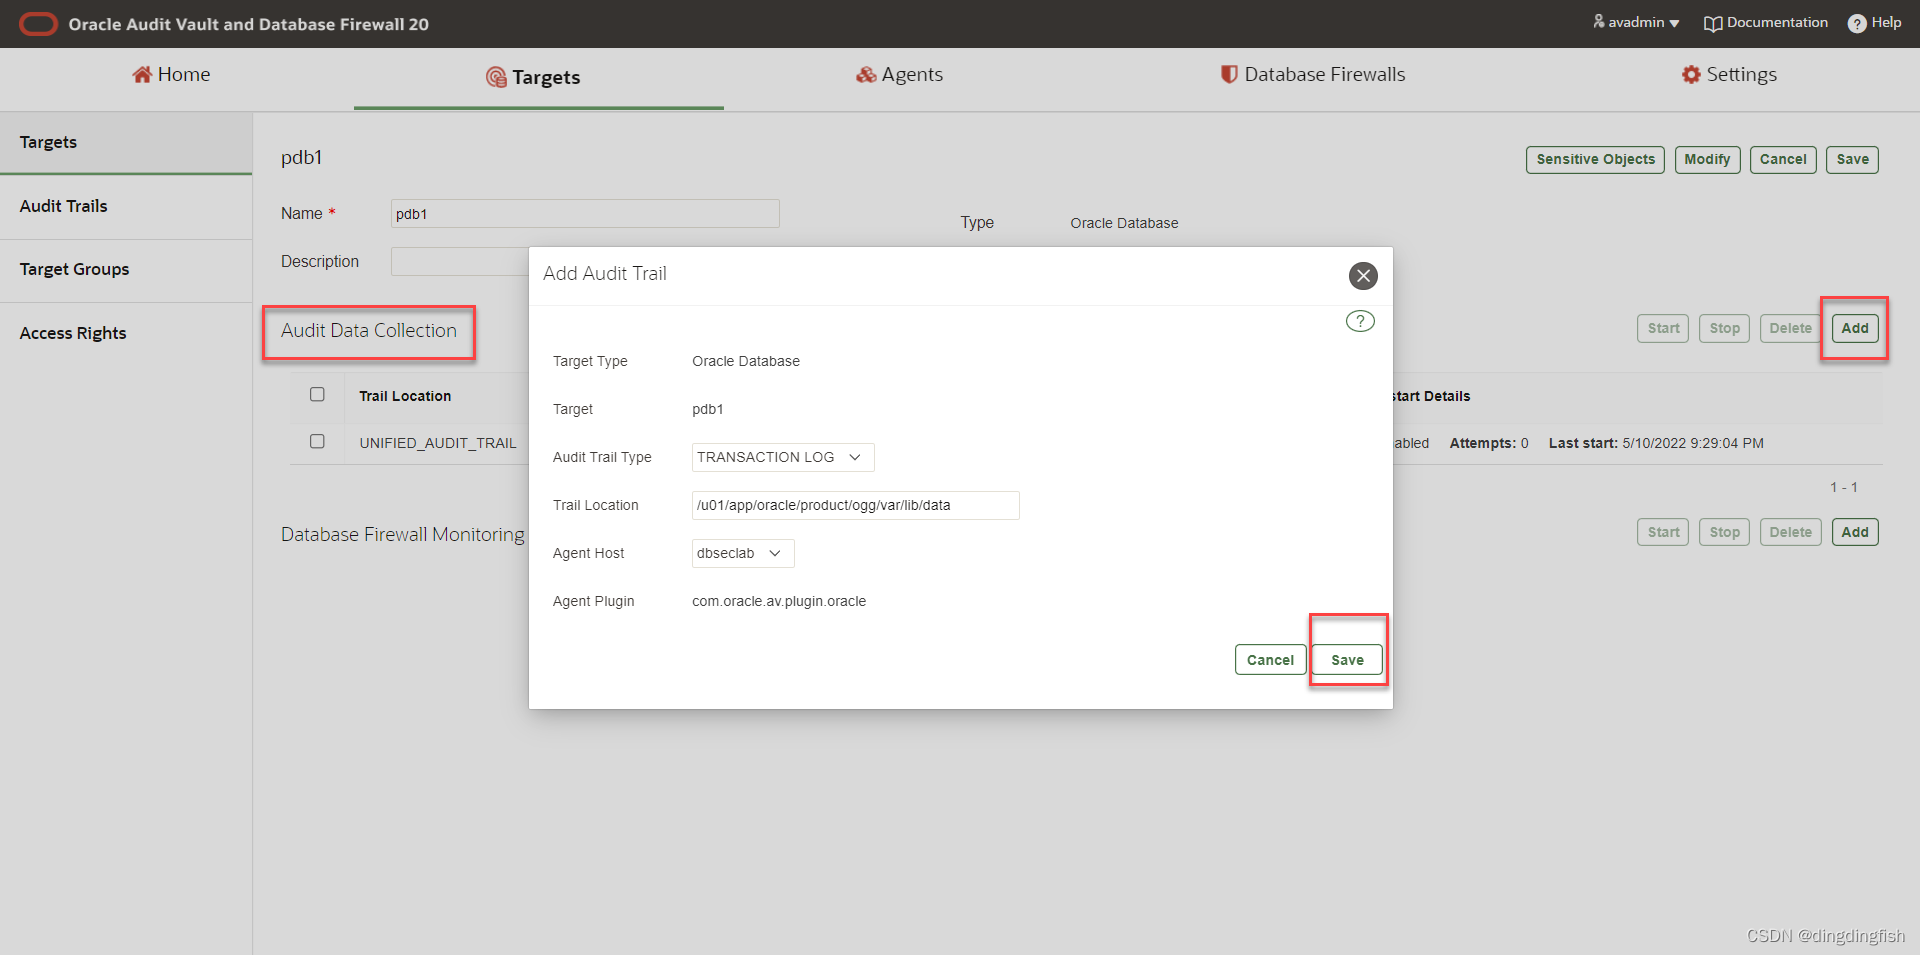Open the avadmin user menu
This screenshot has height=955, width=1920.
(x=1636, y=22)
